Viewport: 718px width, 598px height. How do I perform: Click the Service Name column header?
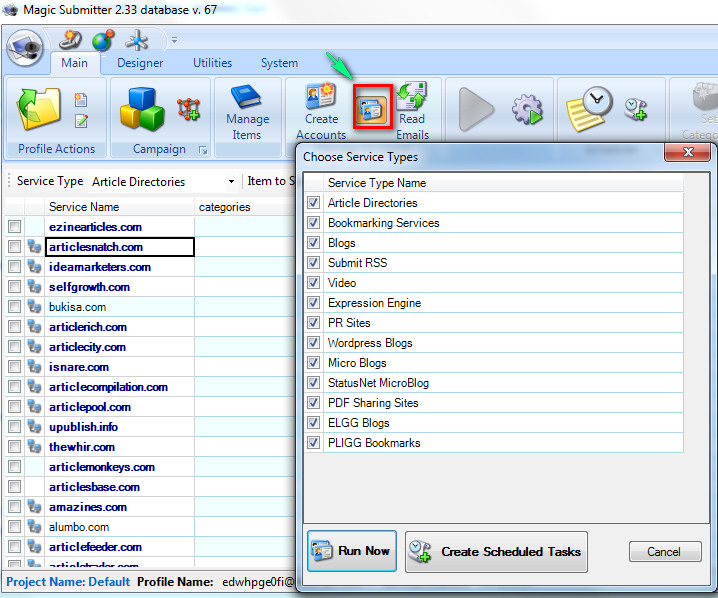coord(120,207)
